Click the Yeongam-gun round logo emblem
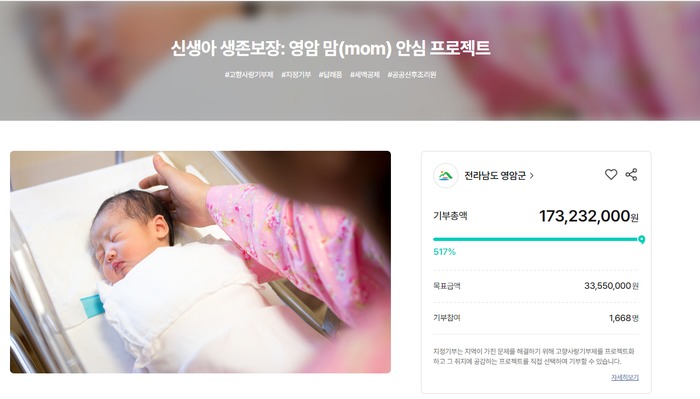Image resolution: width=700 pixels, height=399 pixels. (445, 175)
